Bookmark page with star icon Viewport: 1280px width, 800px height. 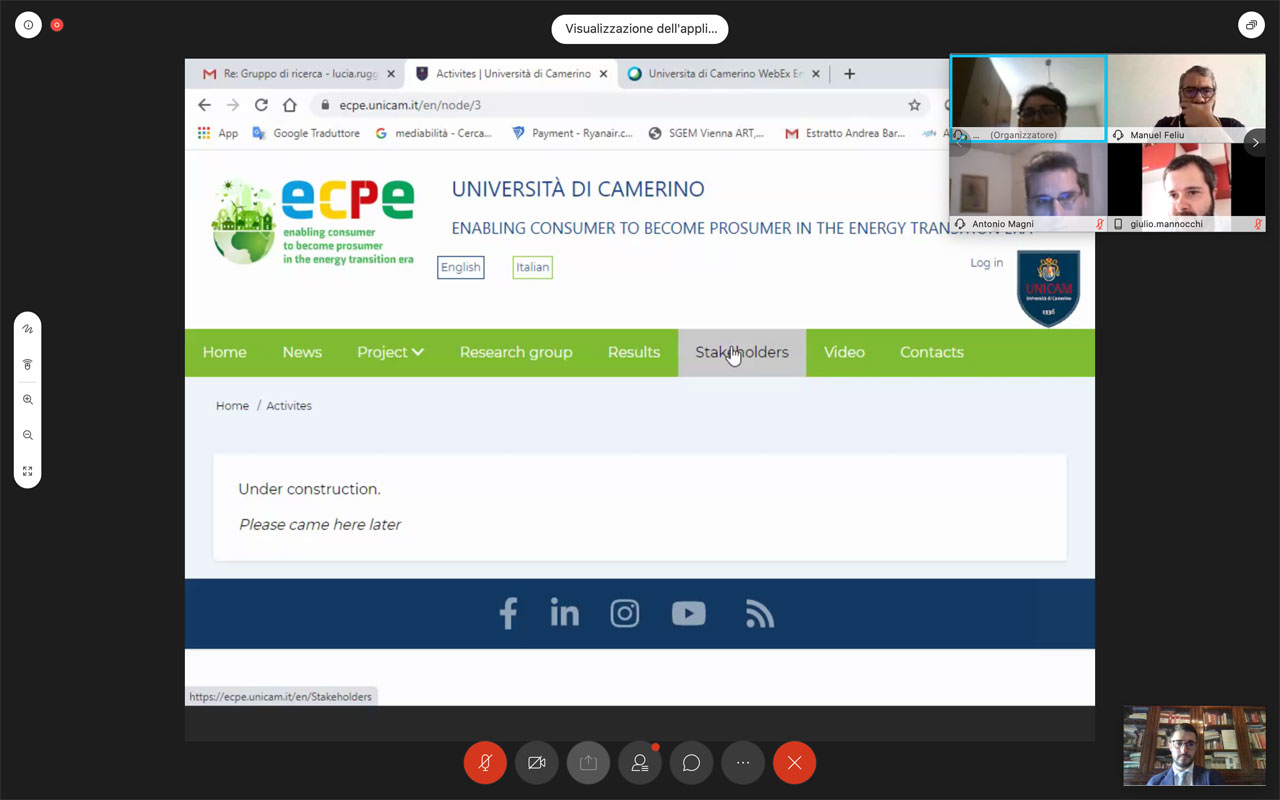click(x=914, y=105)
